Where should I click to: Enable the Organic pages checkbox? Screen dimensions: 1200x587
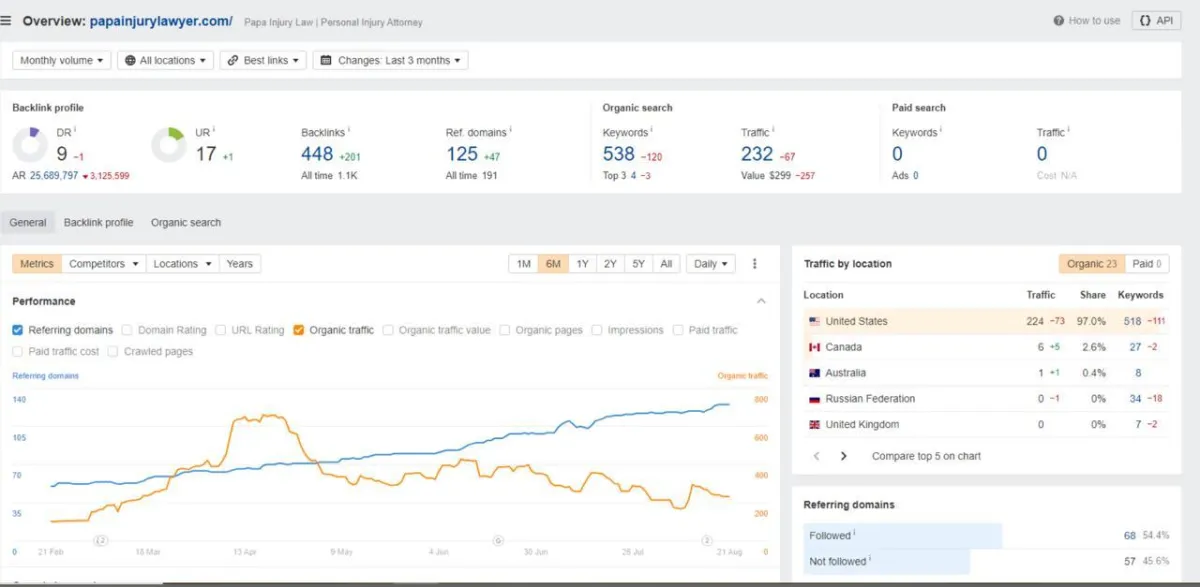click(x=505, y=330)
